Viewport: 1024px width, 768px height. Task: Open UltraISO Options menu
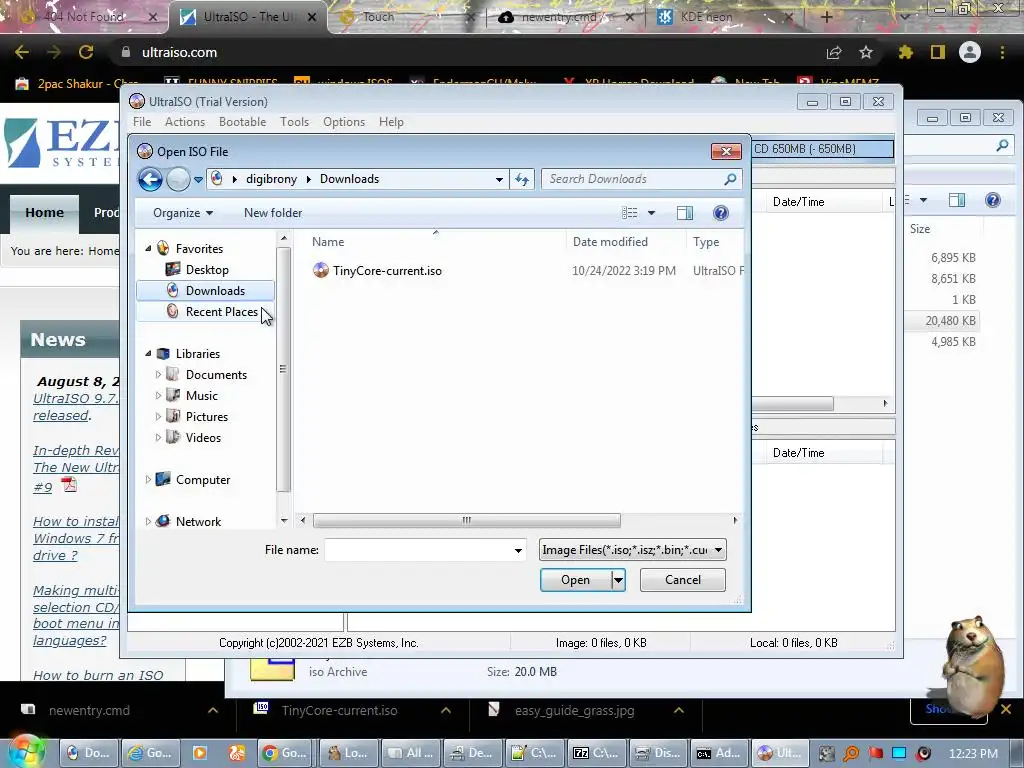click(344, 122)
